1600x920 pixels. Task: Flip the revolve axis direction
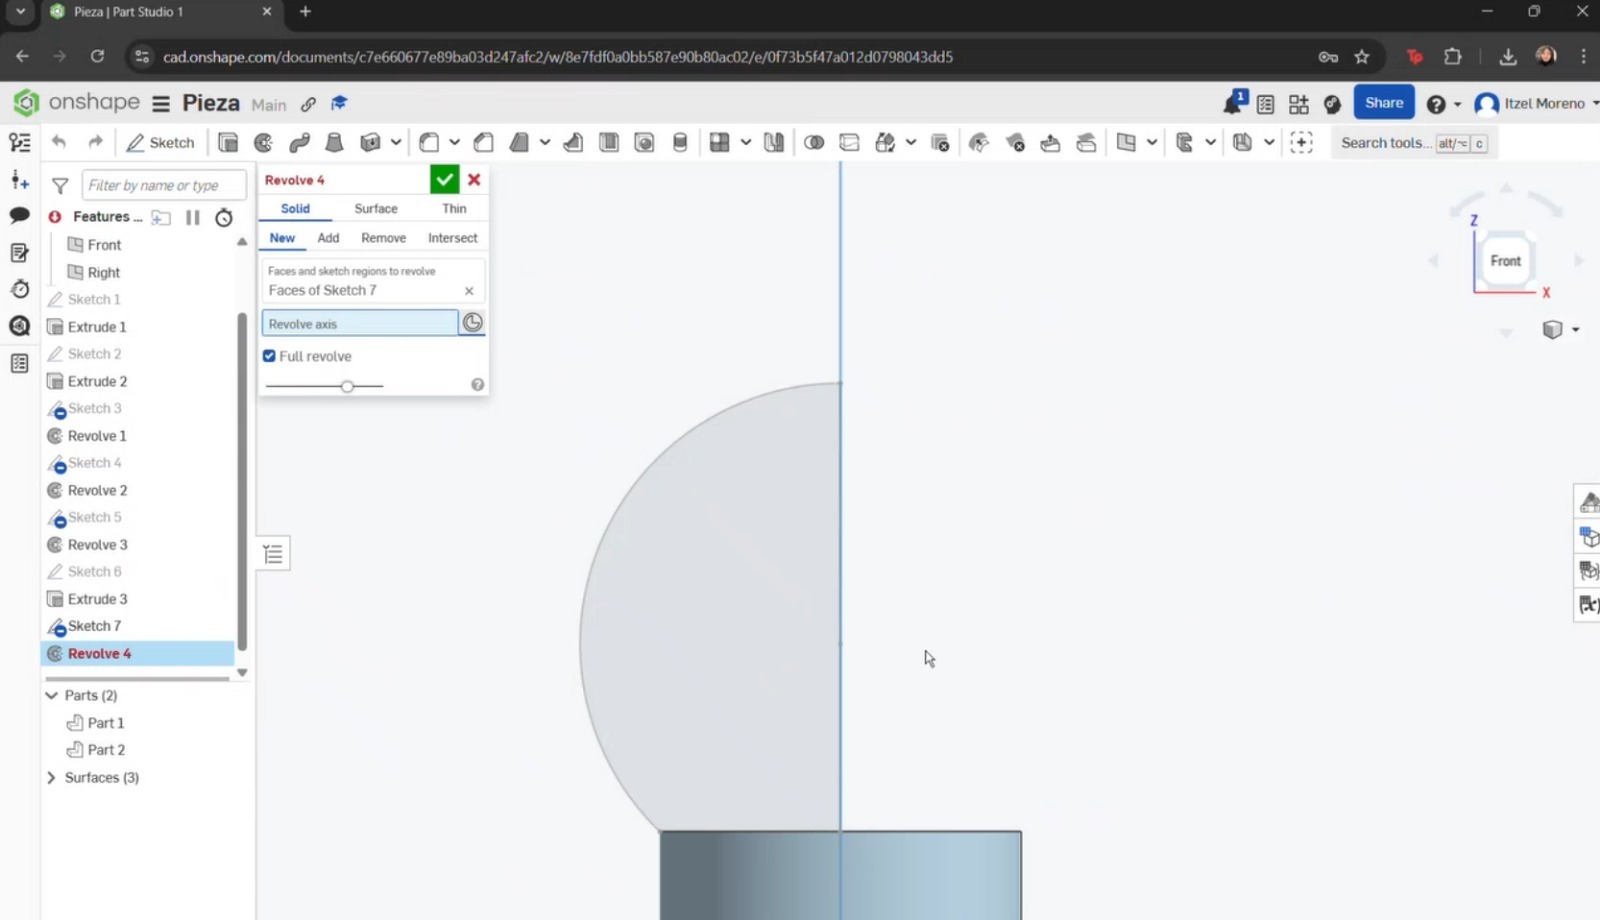(472, 322)
